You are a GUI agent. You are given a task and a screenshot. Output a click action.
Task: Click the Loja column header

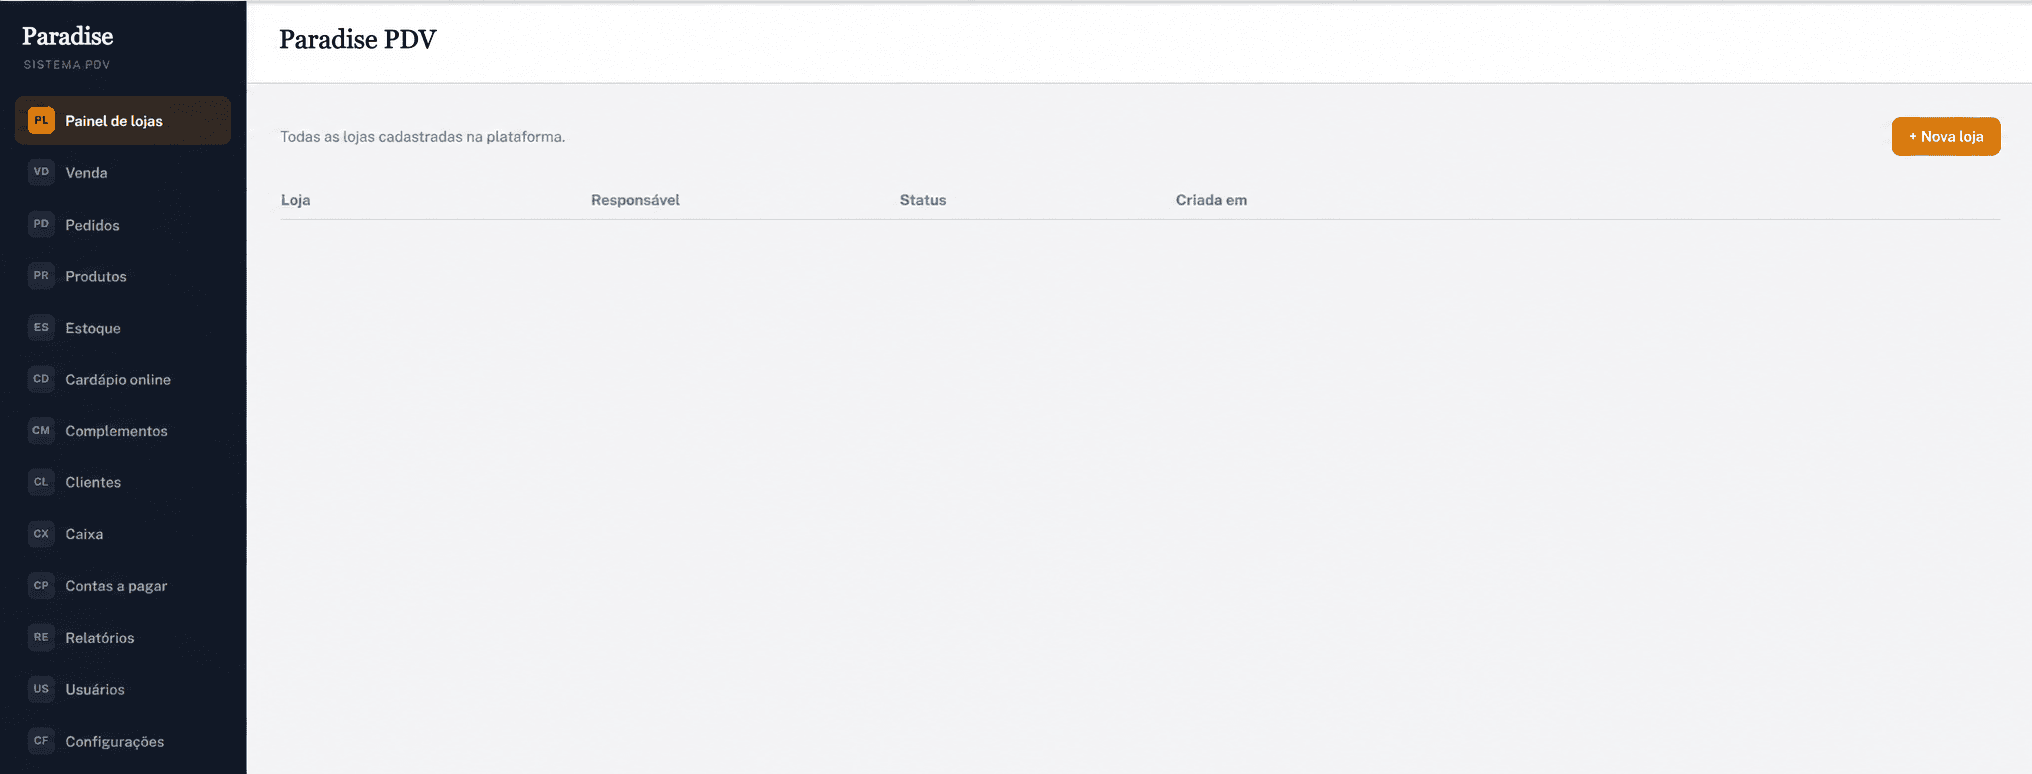tap(296, 200)
